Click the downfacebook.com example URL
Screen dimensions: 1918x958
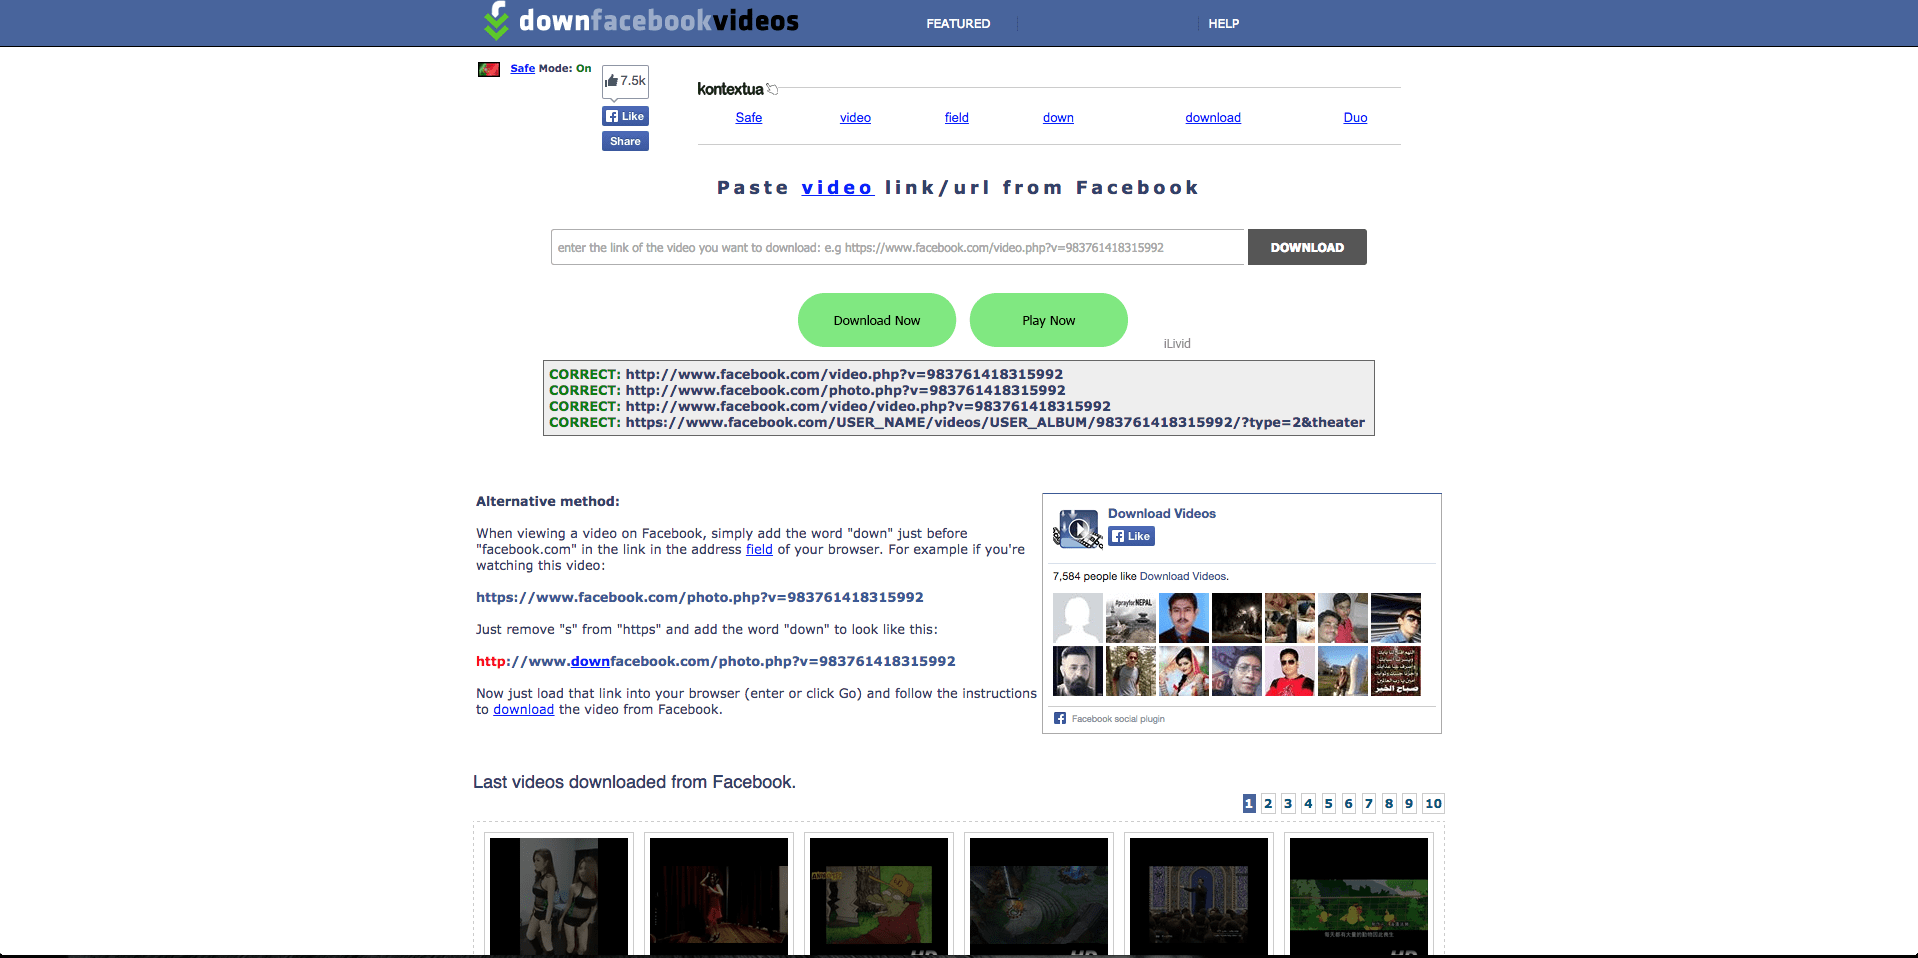click(716, 661)
